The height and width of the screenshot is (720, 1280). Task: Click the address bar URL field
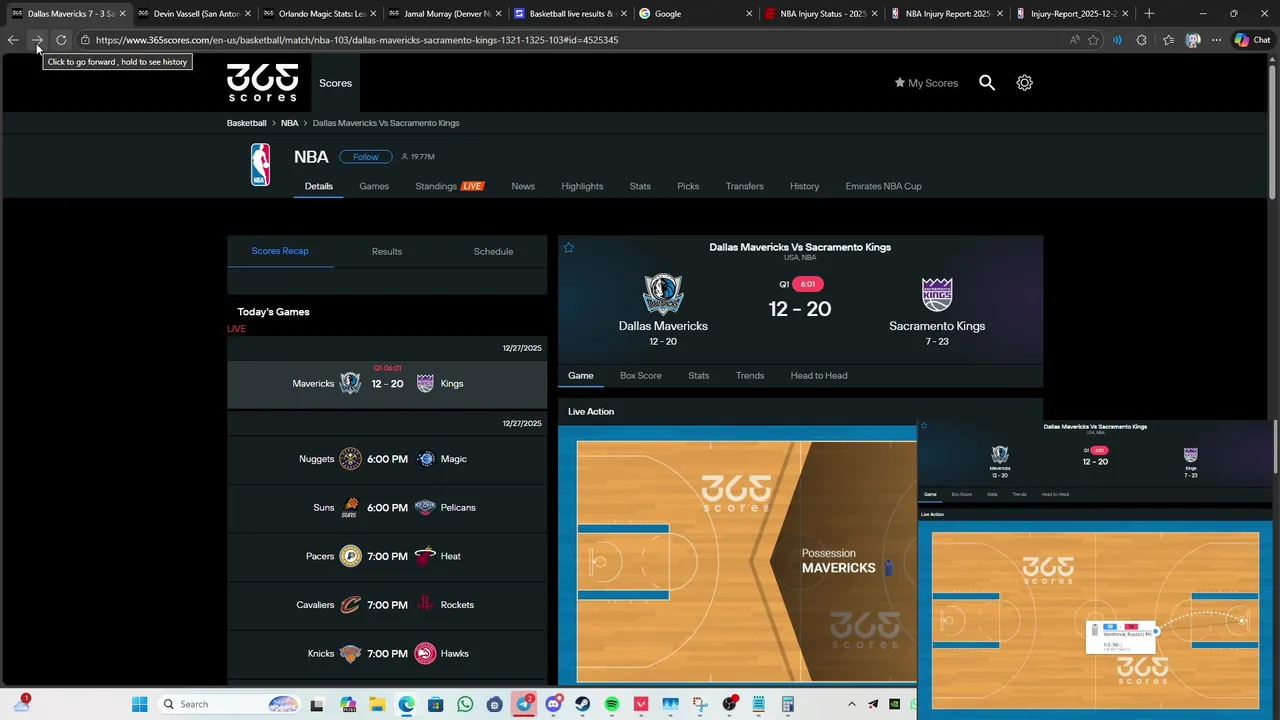click(570, 40)
